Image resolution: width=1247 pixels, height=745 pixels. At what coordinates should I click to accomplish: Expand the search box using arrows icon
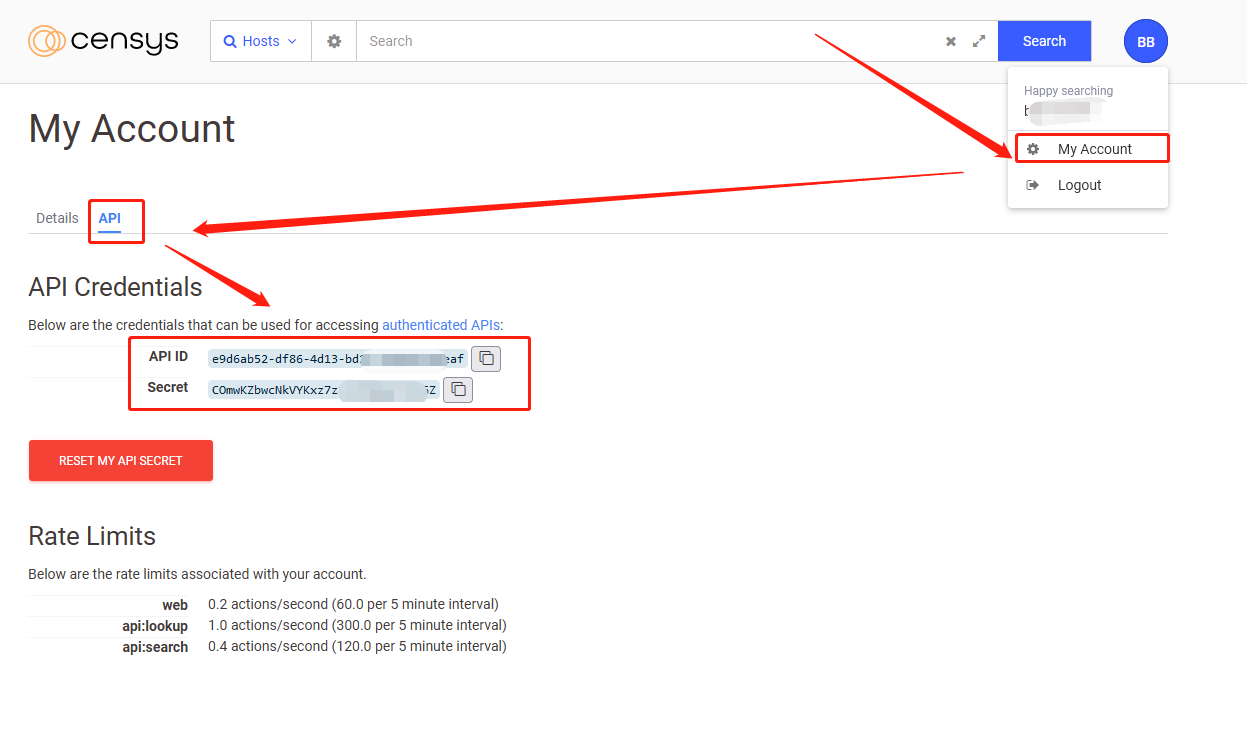979,41
